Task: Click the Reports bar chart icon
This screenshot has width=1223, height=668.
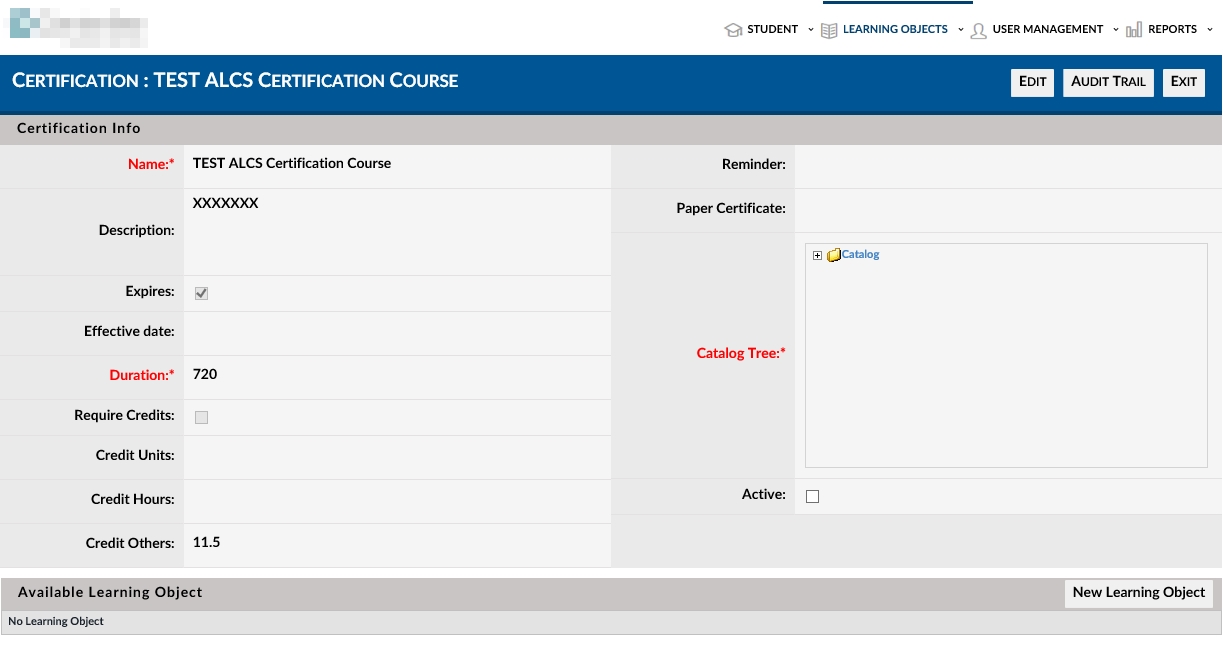Action: point(1134,30)
